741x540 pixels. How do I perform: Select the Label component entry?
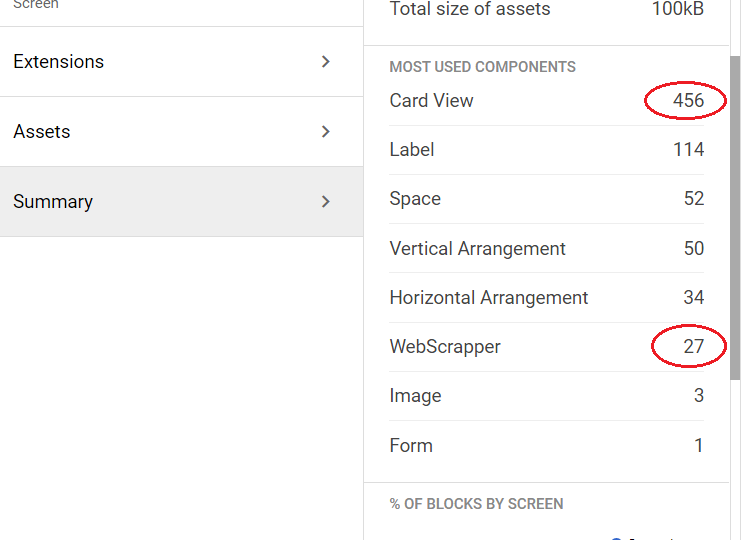[x=412, y=150]
